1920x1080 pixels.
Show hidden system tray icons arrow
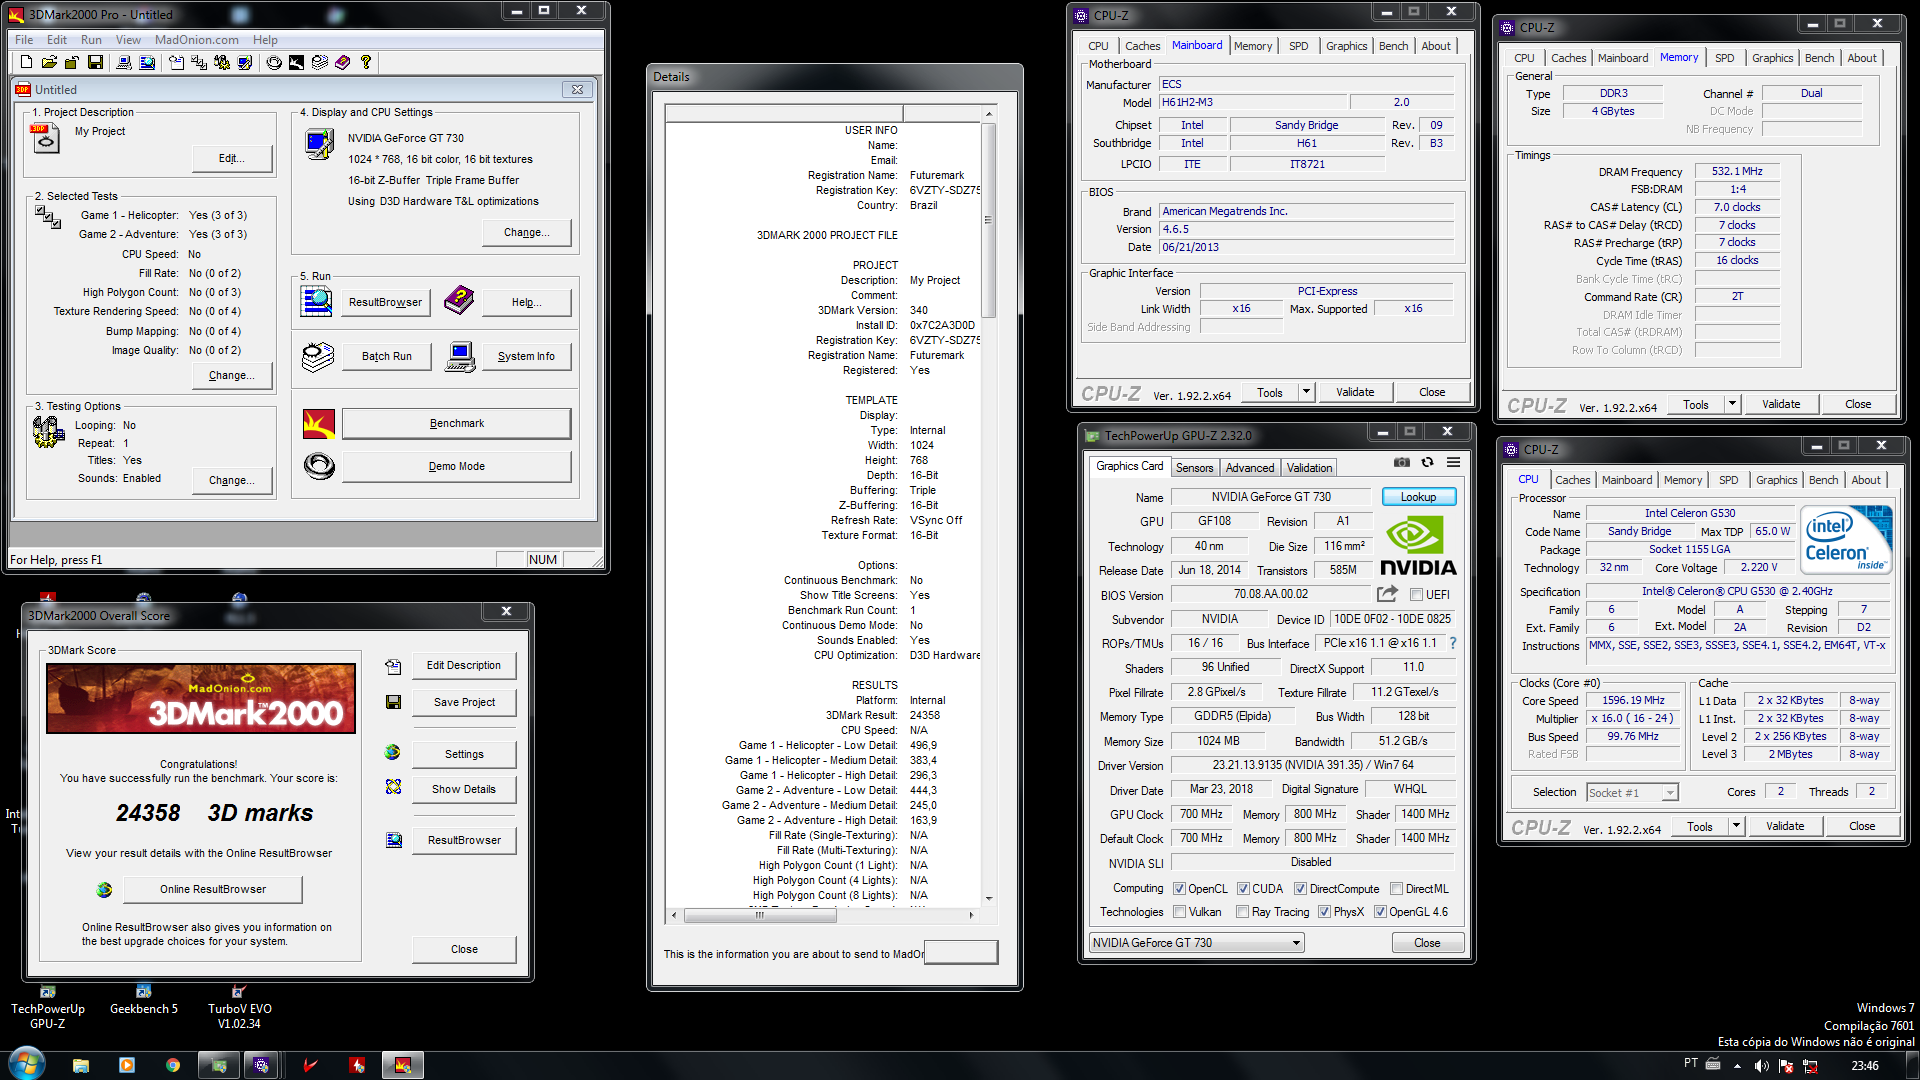tap(1737, 1066)
